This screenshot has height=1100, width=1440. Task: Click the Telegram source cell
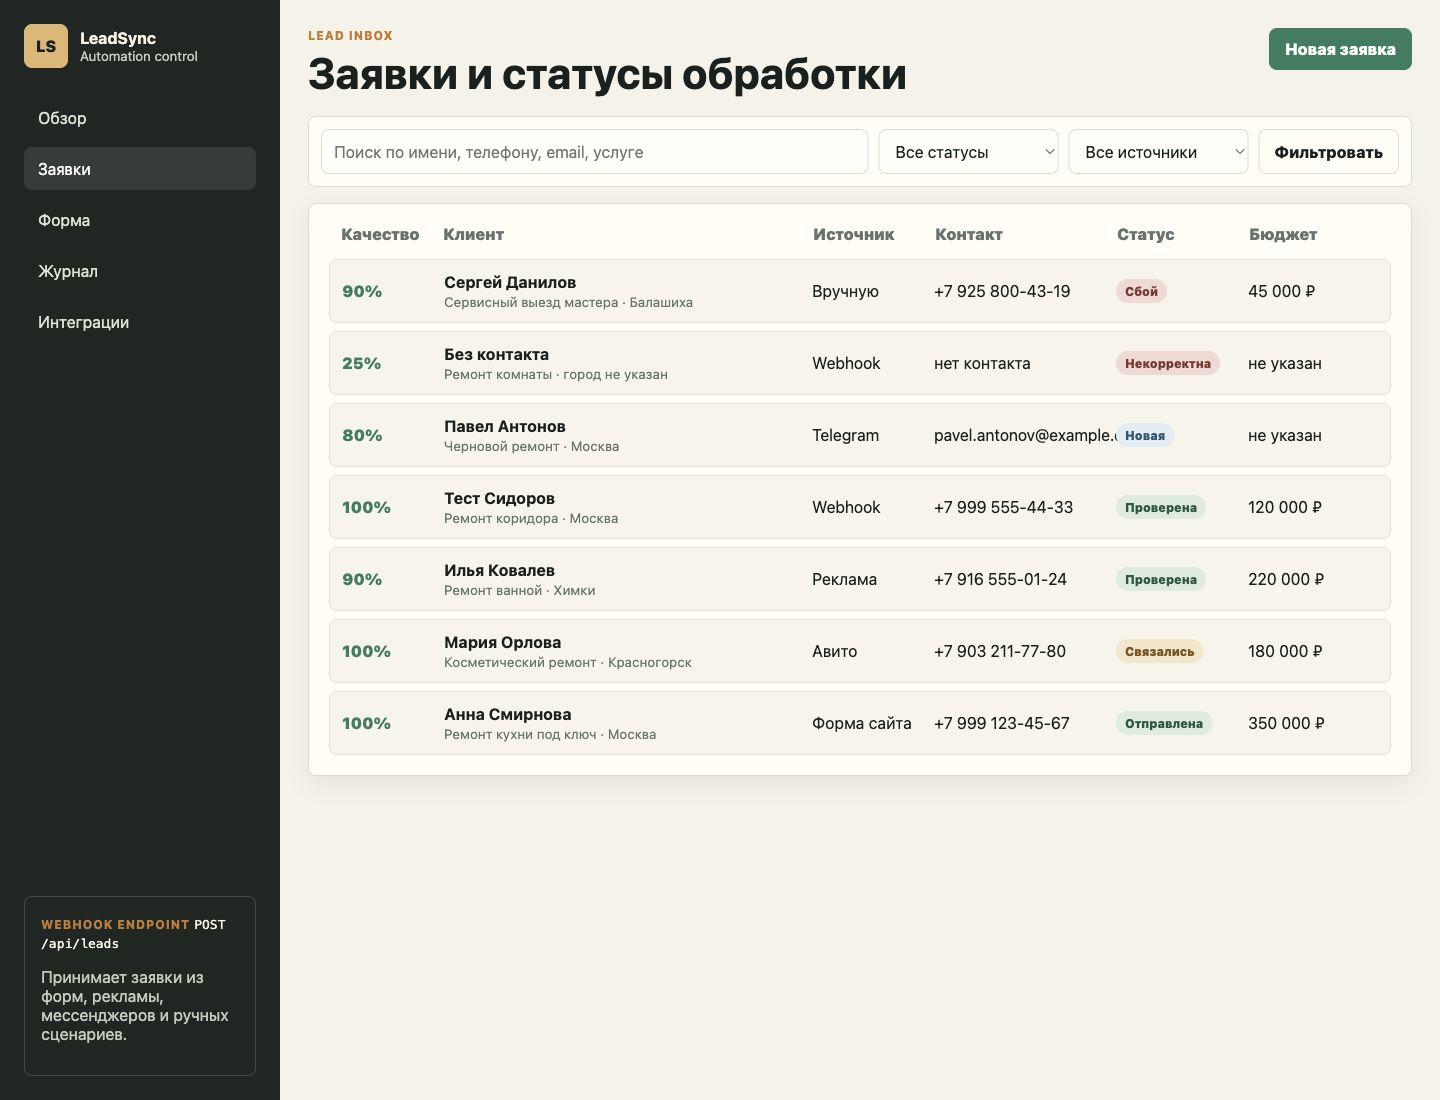(x=845, y=435)
